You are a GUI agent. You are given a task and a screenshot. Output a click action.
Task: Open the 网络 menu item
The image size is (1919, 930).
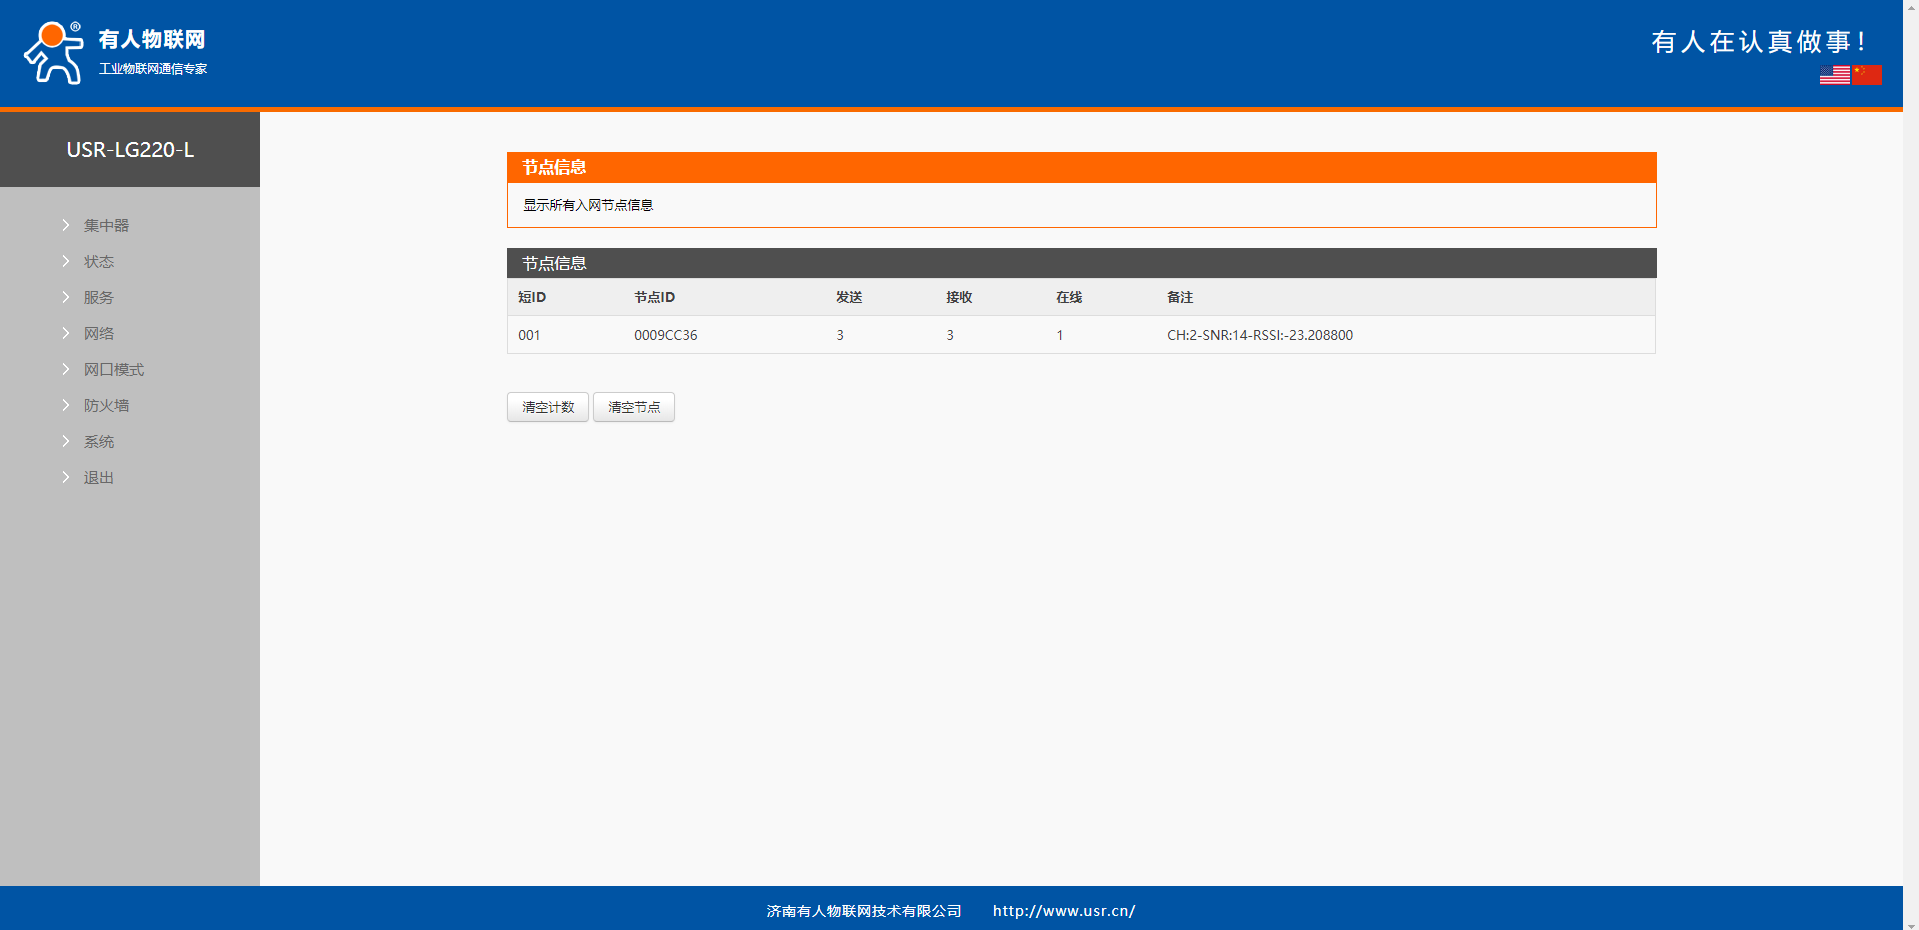98,333
